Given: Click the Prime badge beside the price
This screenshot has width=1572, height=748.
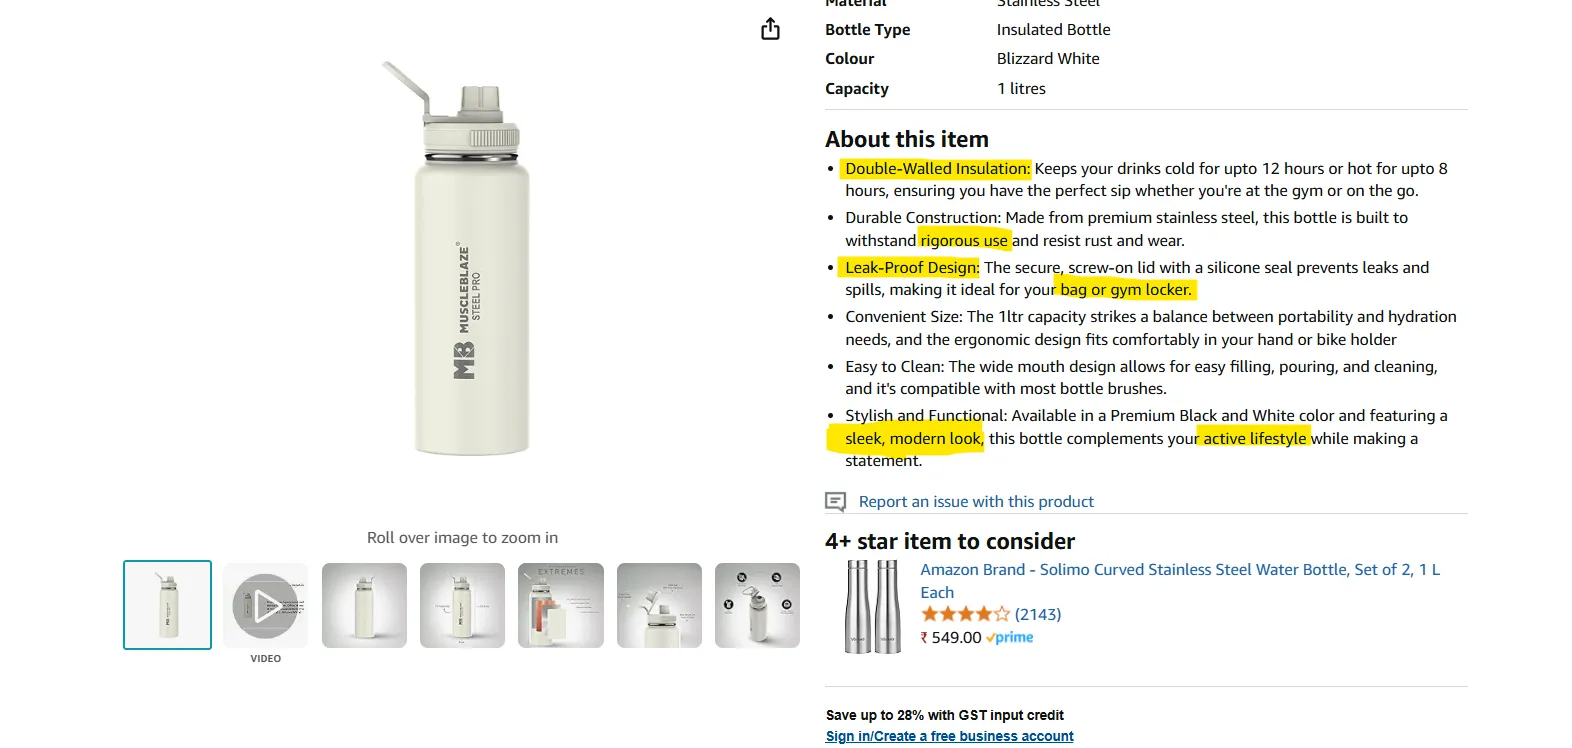Looking at the screenshot, I should [1009, 637].
